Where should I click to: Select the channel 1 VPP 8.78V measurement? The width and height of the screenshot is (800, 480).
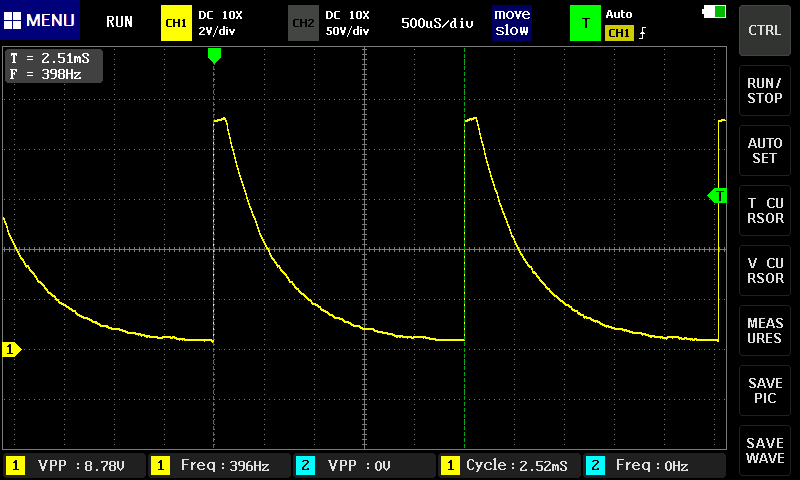[74, 466]
